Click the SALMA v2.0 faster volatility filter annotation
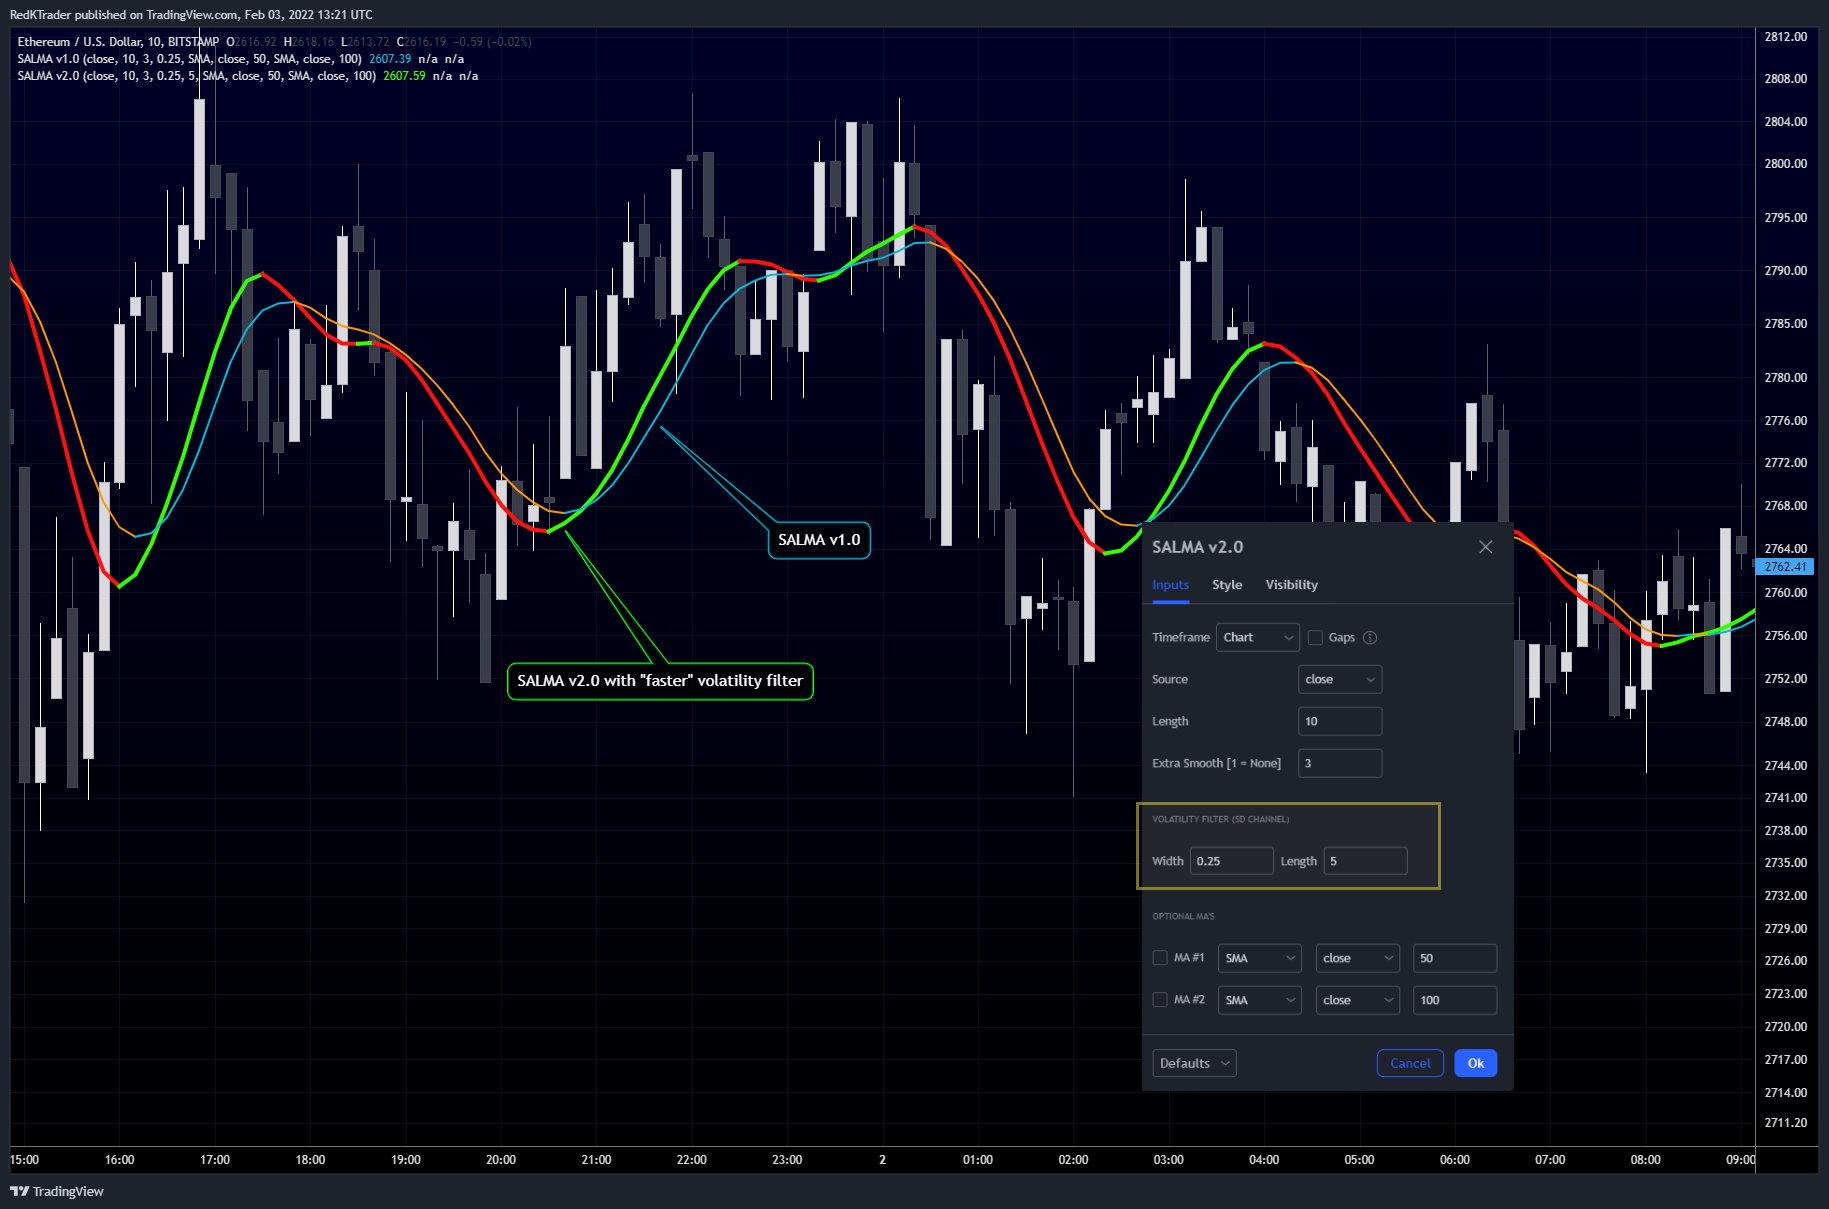The image size is (1829, 1209). click(x=660, y=681)
